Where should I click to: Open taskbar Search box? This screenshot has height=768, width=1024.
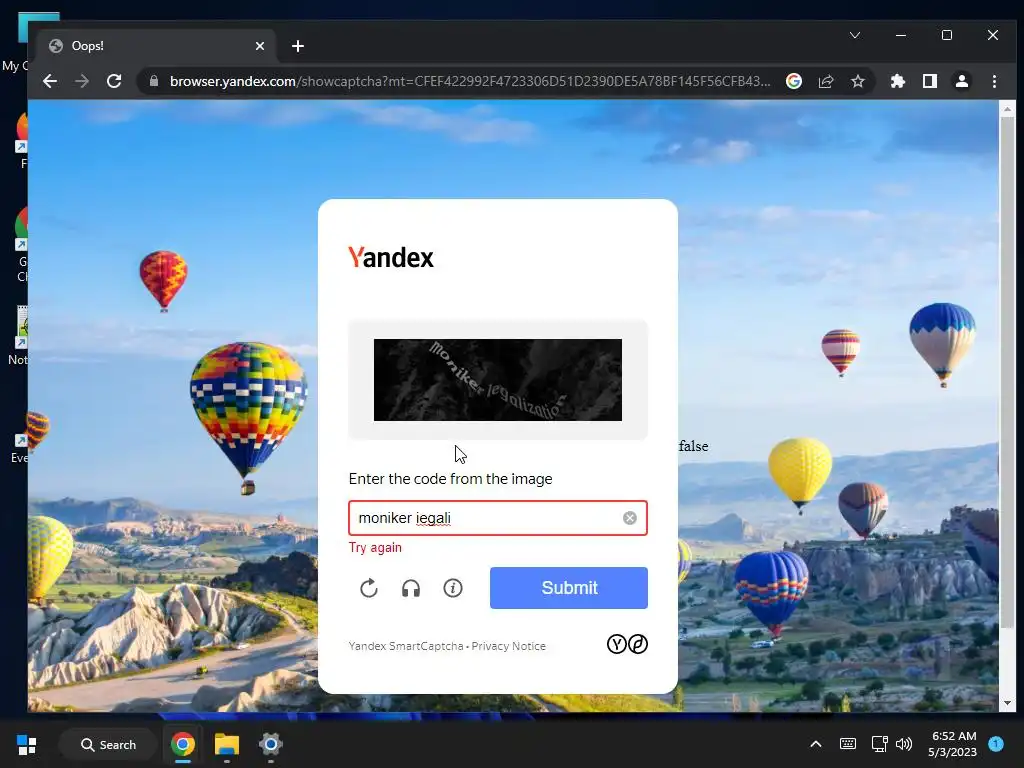tap(108, 744)
